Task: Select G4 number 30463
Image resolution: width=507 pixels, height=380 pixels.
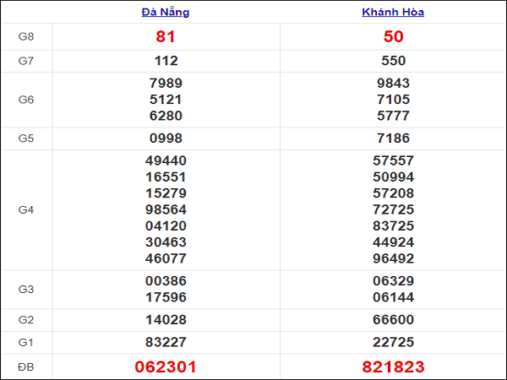Action: click(166, 242)
